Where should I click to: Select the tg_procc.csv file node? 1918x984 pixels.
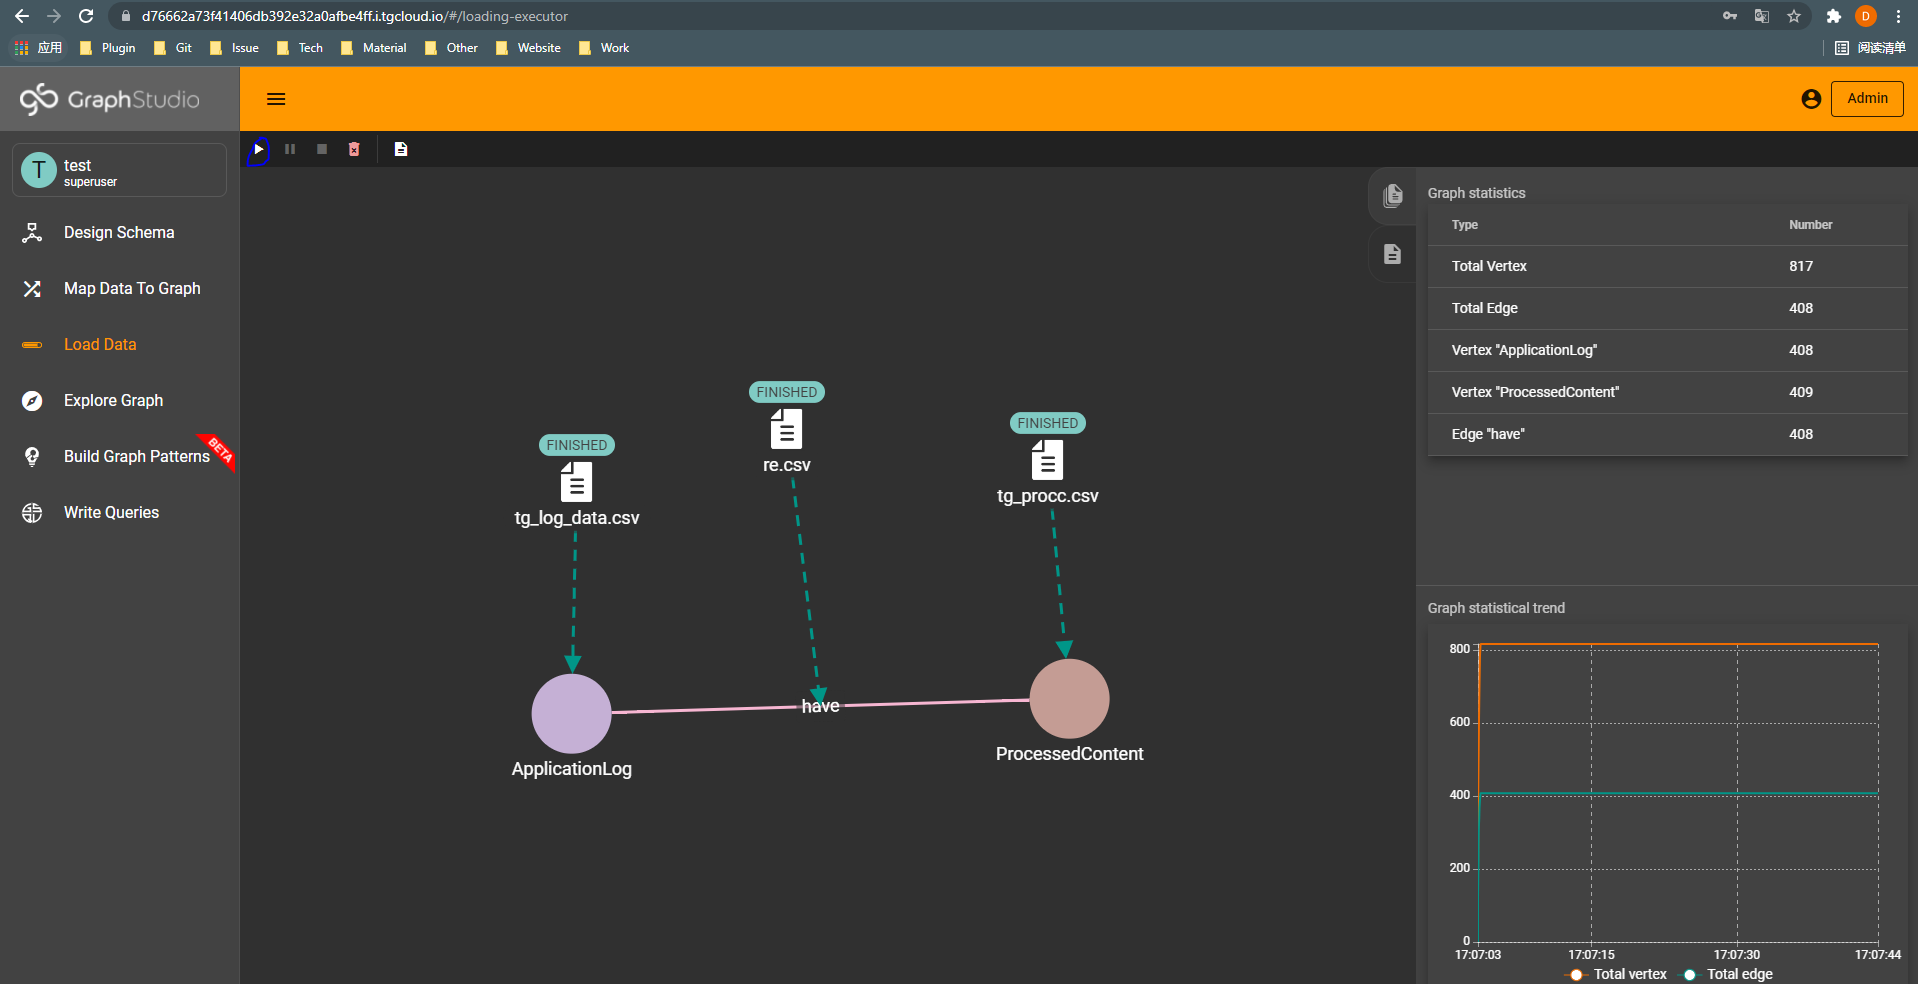(x=1047, y=461)
